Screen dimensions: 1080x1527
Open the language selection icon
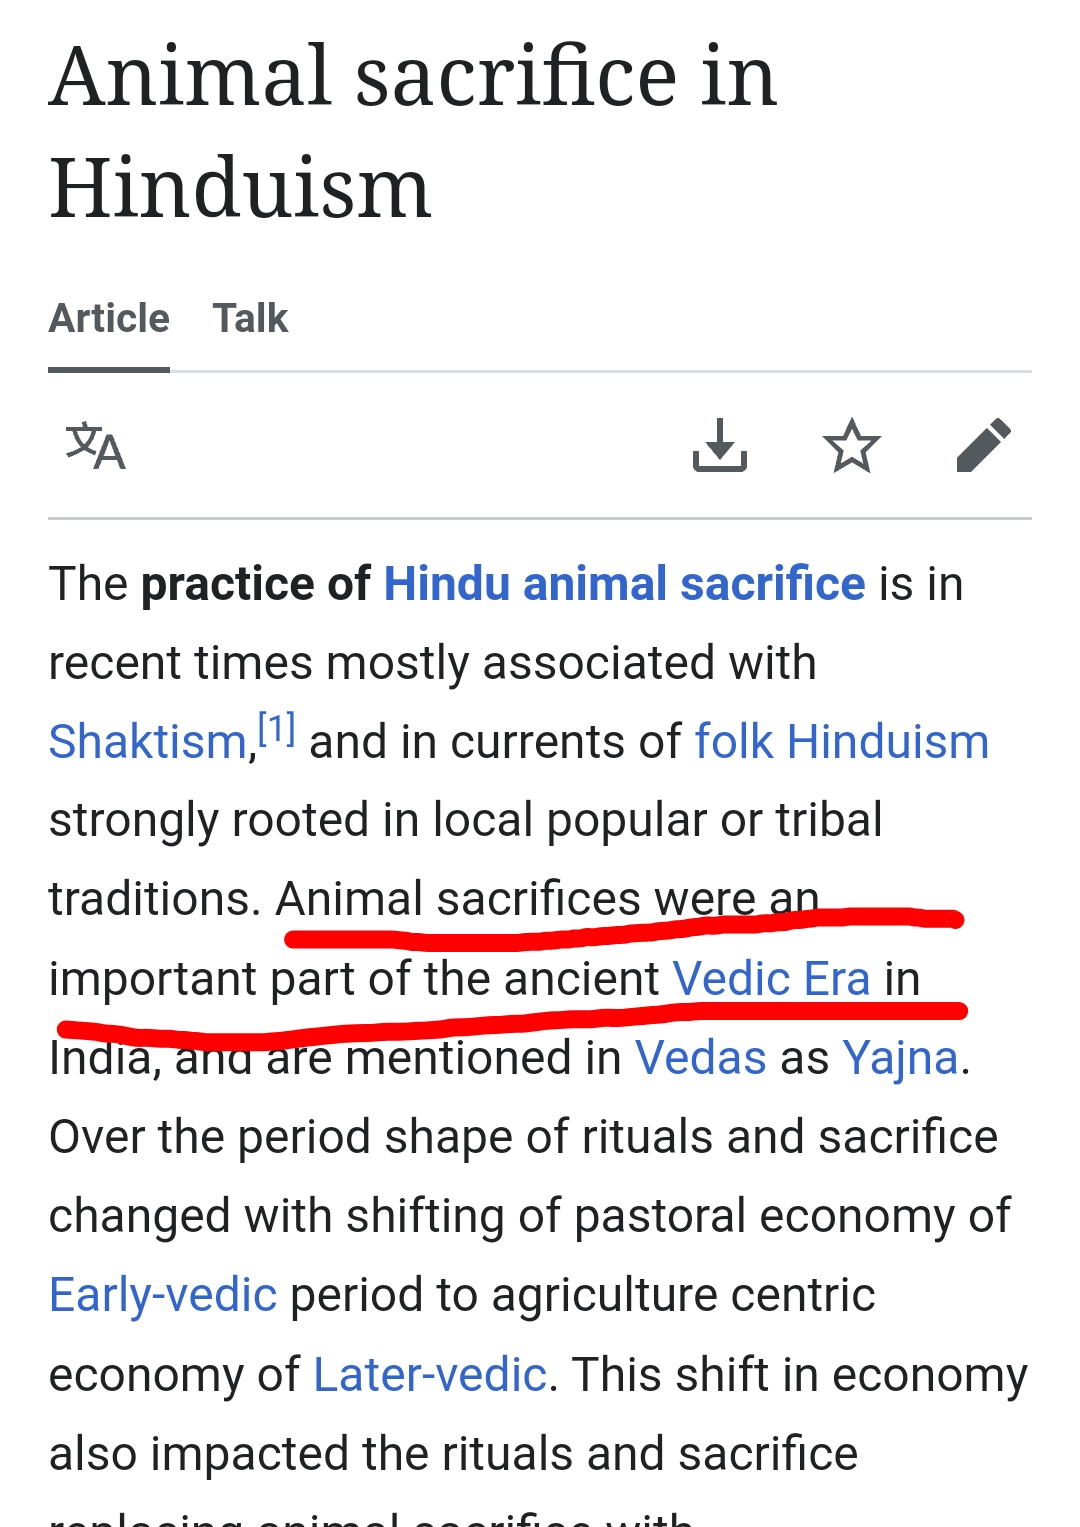[x=96, y=446]
